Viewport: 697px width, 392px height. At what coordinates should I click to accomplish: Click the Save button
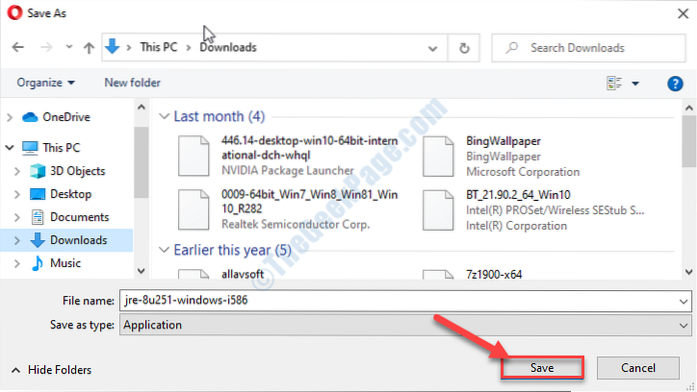(542, 368)
